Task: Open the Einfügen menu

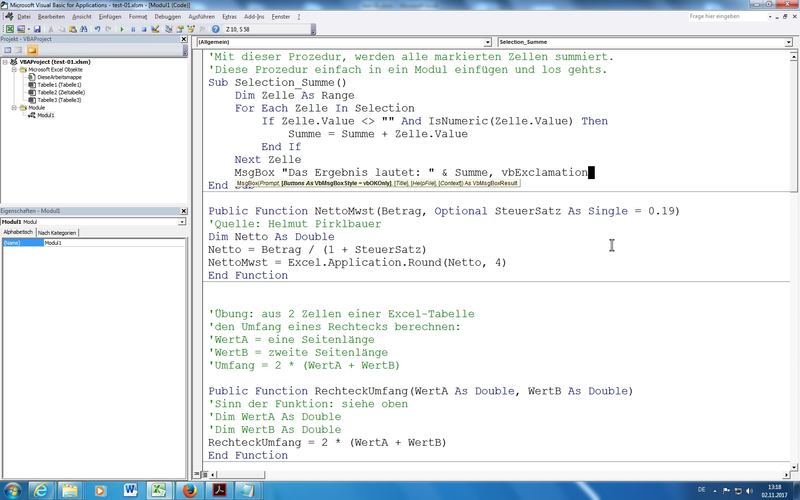Action: pos(110,17)
